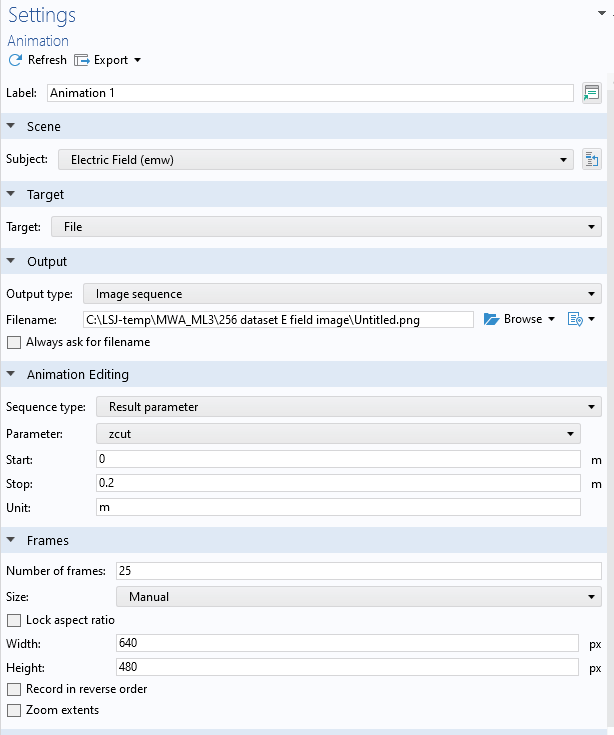
Task: Toggle Lock aspect ratio checkbox
Action: tap(14, 620)
